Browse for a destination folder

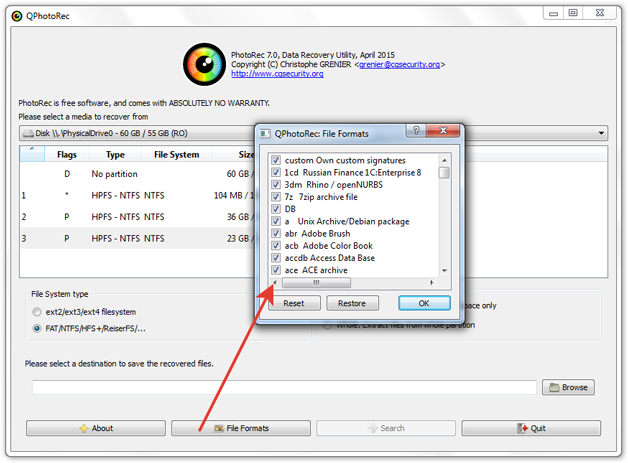pos(568,387)
